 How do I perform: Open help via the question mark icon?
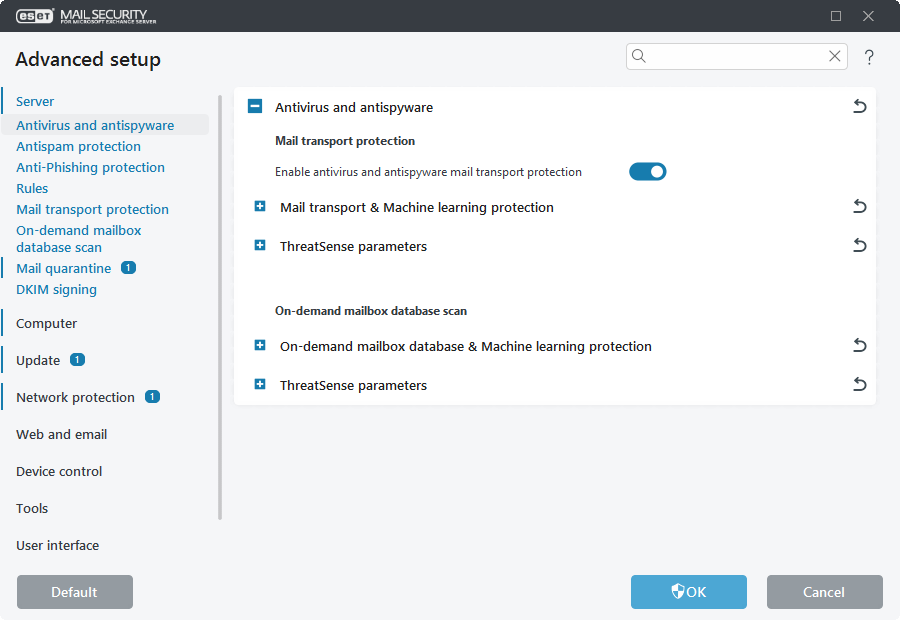point(869,57)
